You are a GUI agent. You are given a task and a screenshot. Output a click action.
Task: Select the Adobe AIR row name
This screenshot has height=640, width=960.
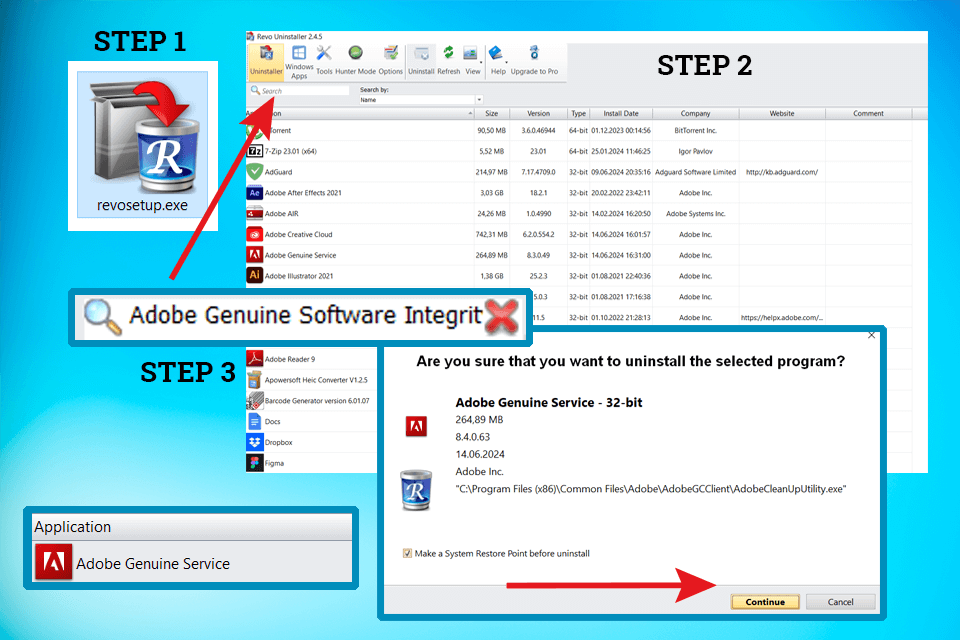tap(282, 214)
